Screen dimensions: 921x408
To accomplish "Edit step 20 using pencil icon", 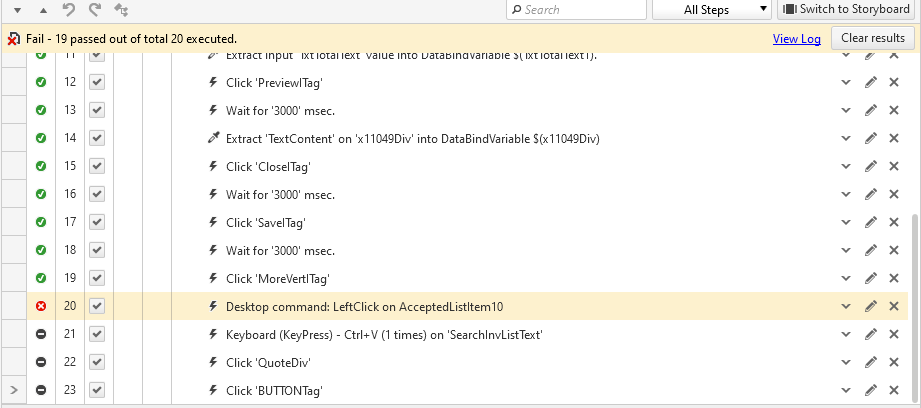I will click(871, 306).
